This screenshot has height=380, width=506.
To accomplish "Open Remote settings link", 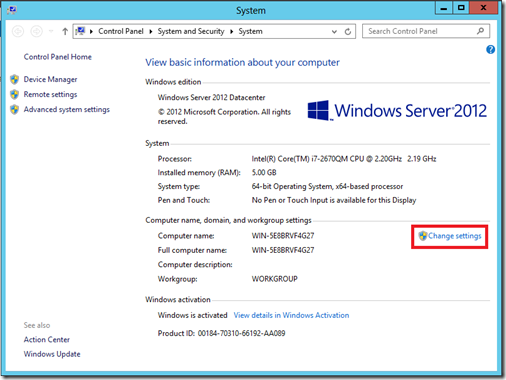I will click(x=50, y=94).
